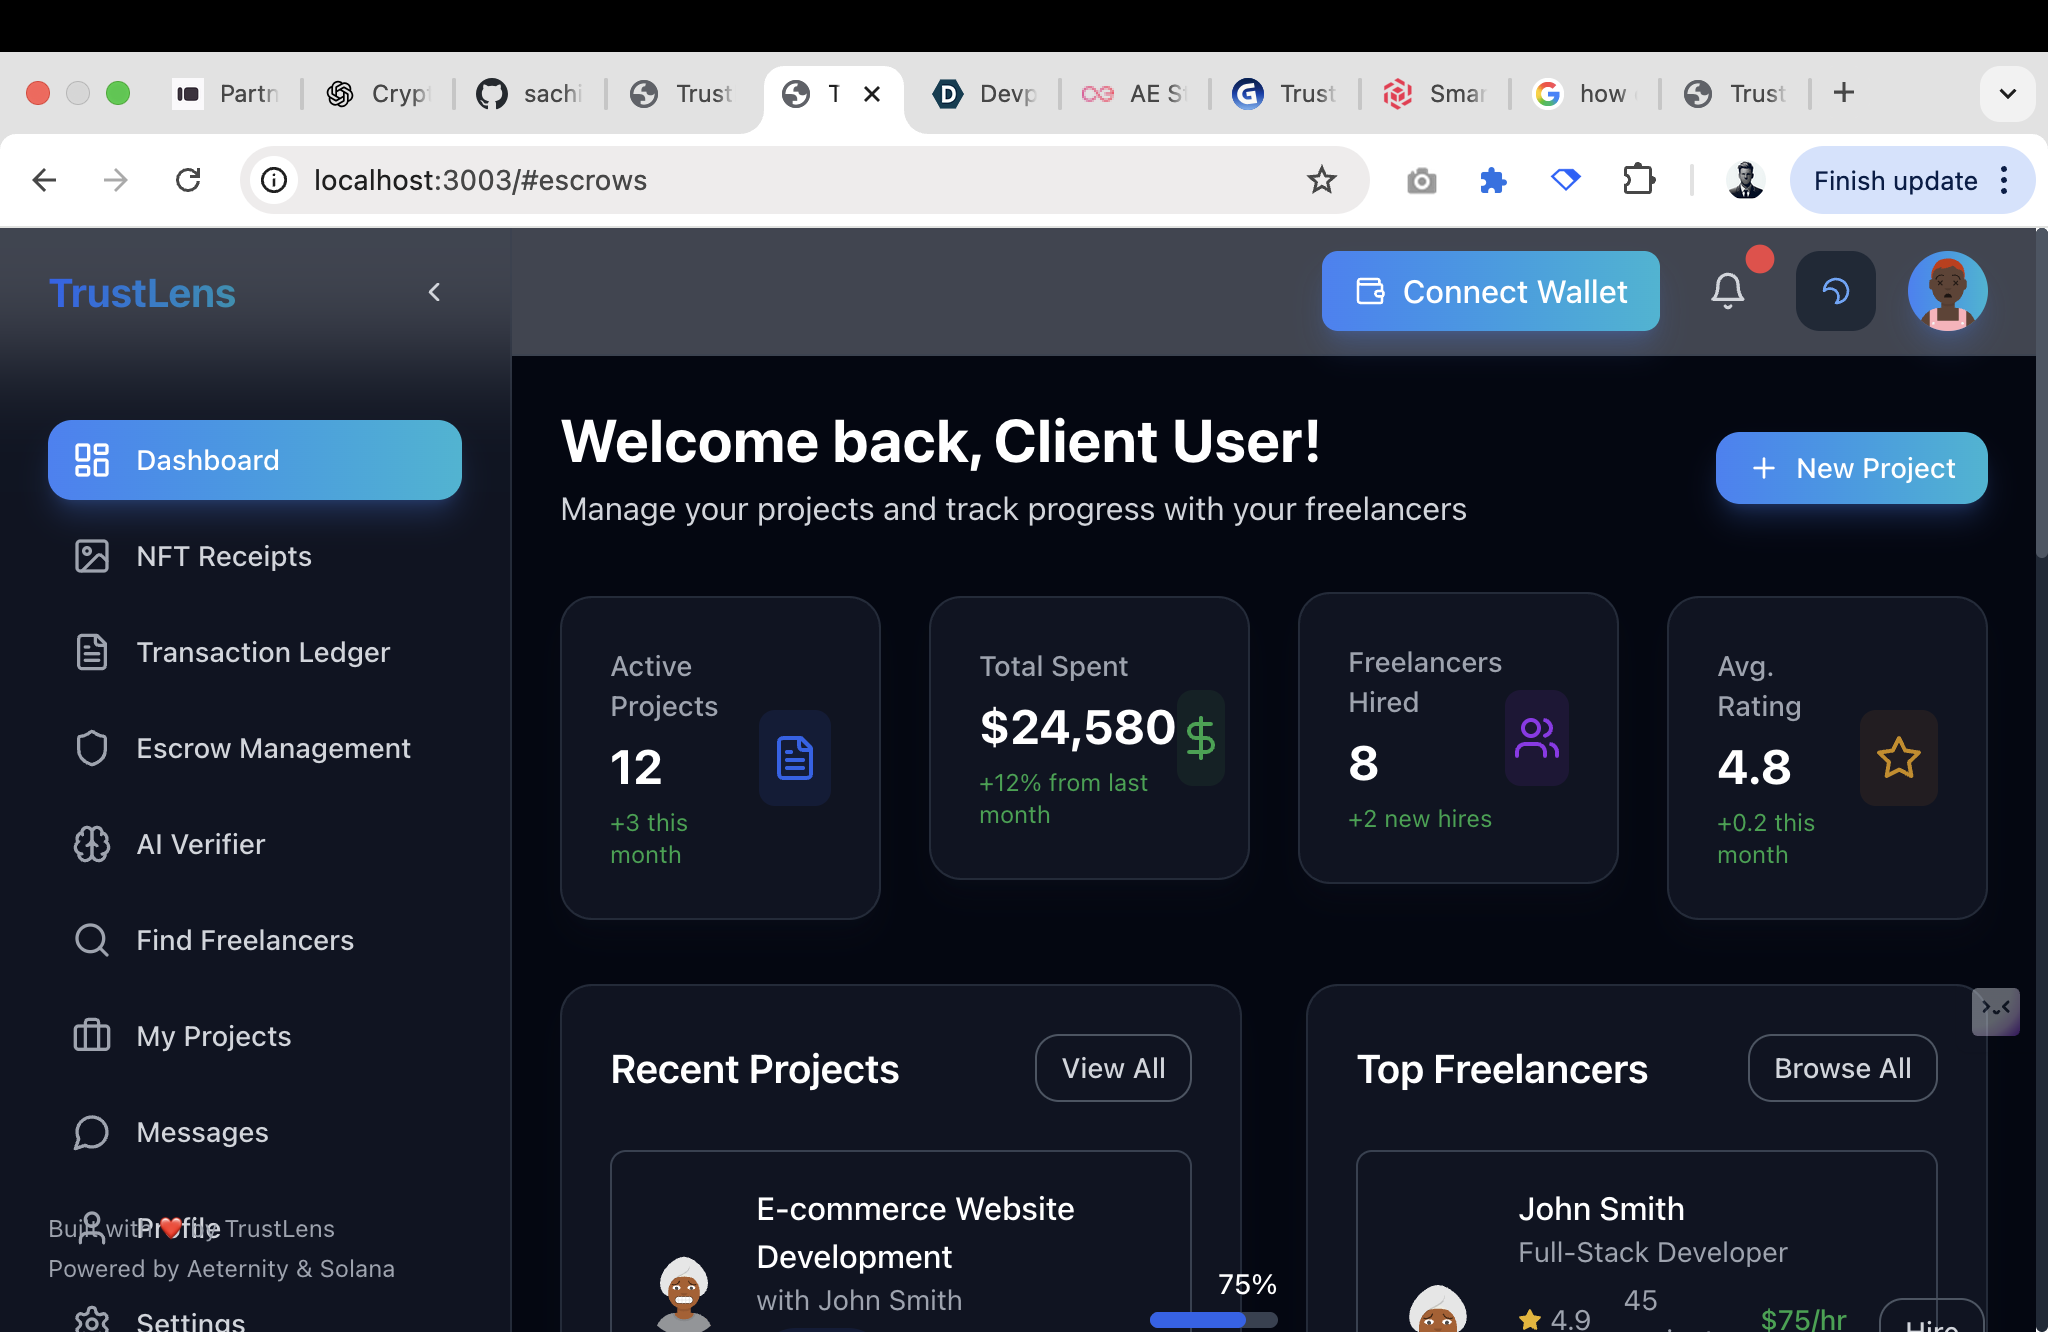Select NFT Receipts in the sidebar
This screenshot has height=1332, width=2048.
223,556
